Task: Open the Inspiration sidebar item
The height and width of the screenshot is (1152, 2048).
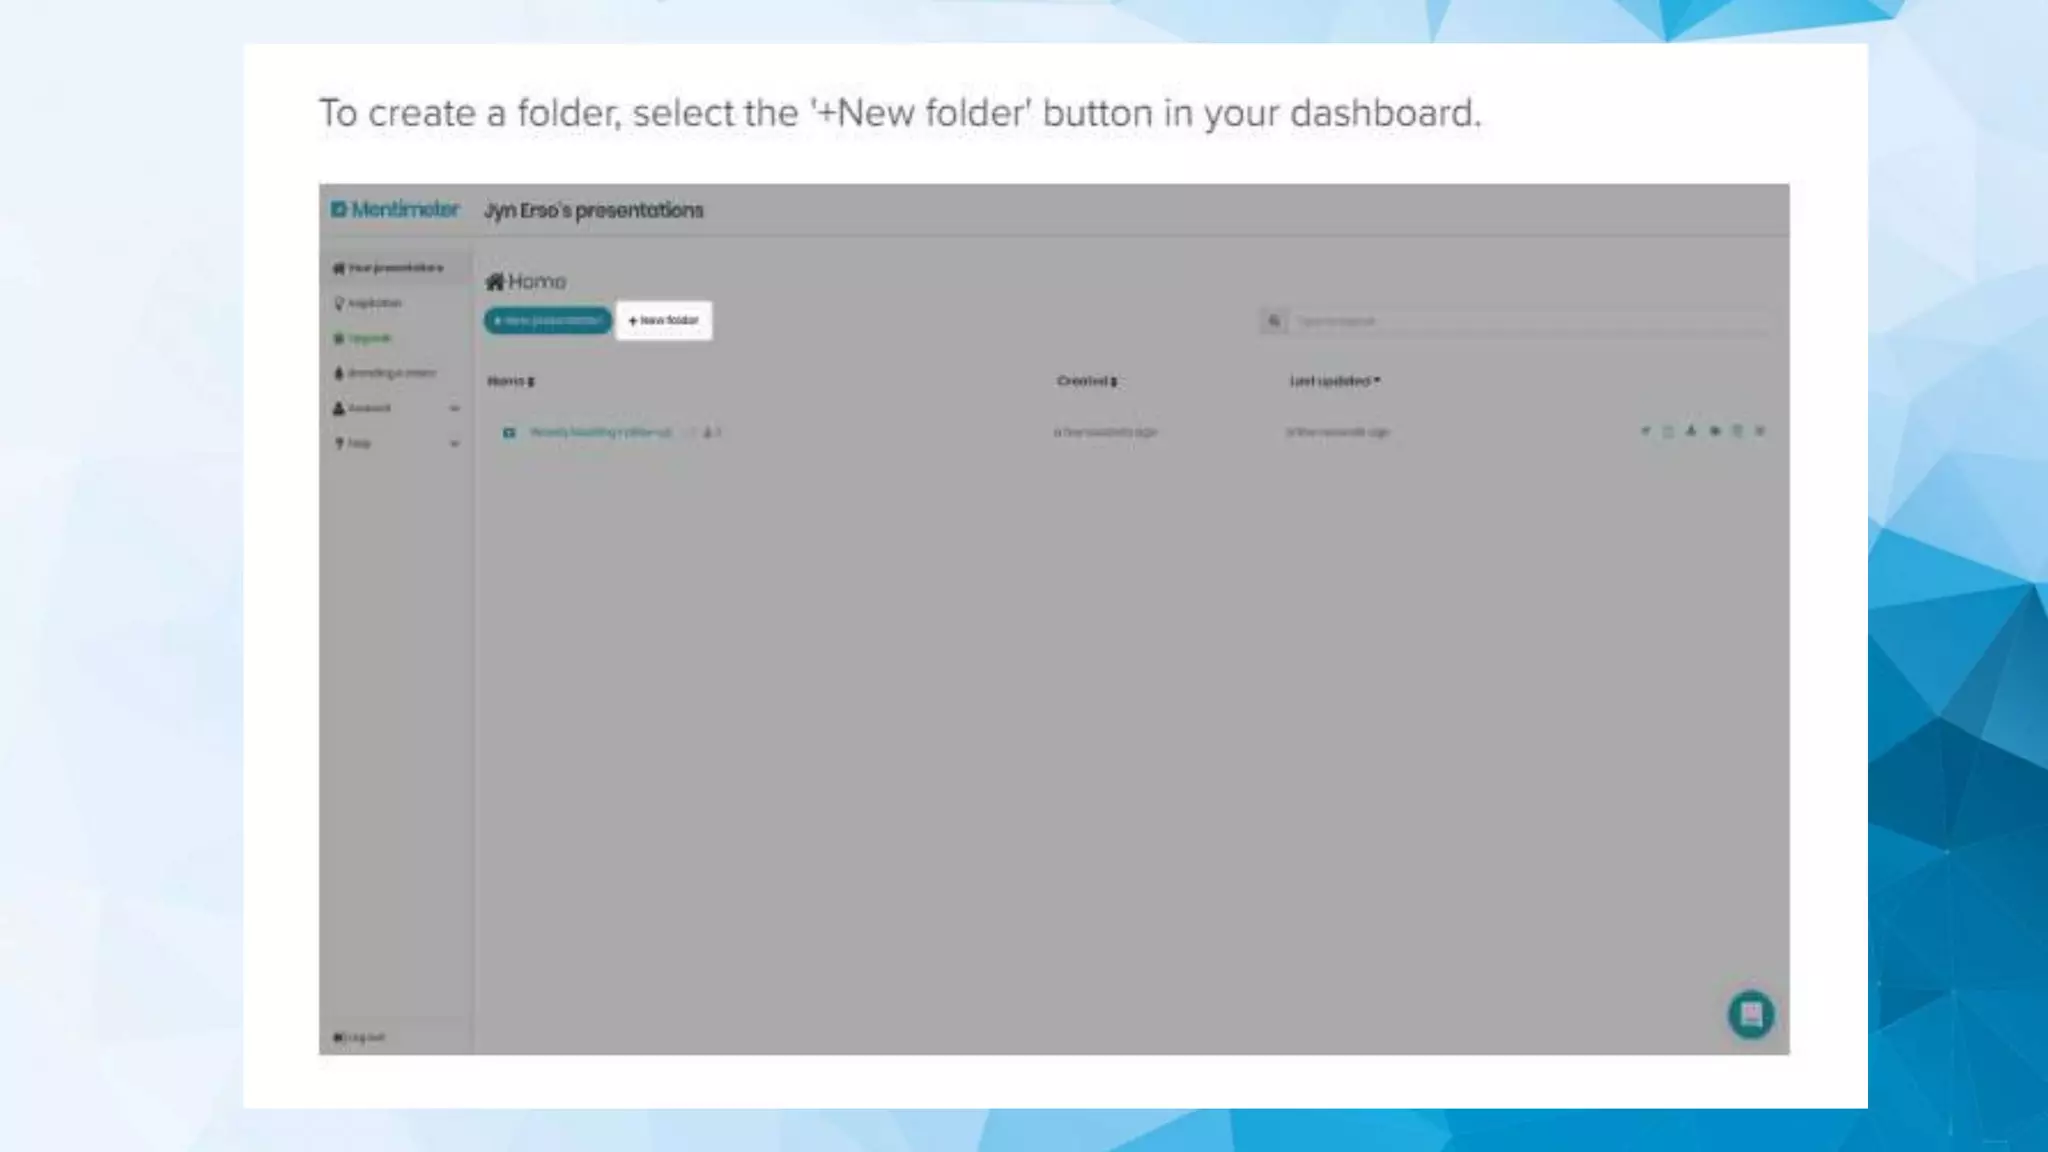Action: (x=373, y=303)
